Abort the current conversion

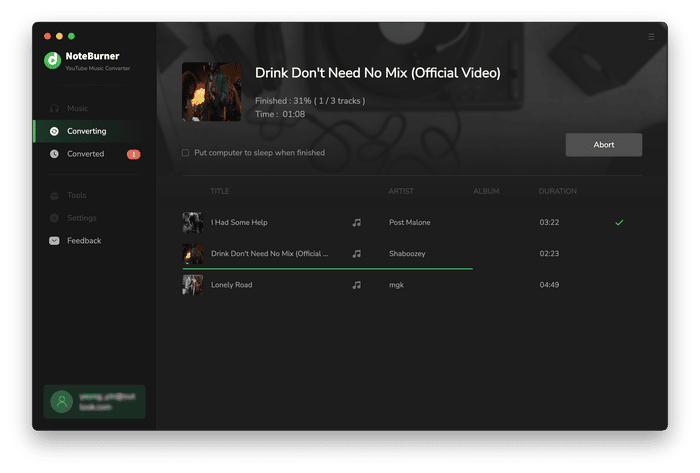(x=604, y=145)
